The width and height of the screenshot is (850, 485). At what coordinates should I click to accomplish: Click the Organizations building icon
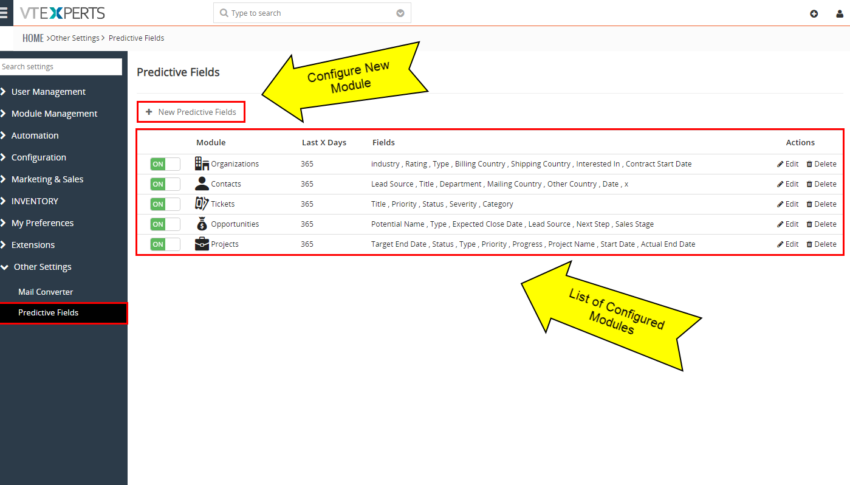pos(202,163)
